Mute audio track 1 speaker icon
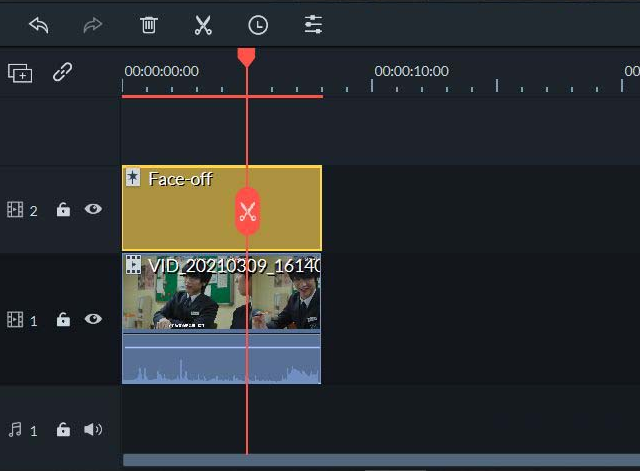Screen dimensions: 640x471 click(93, 429)
